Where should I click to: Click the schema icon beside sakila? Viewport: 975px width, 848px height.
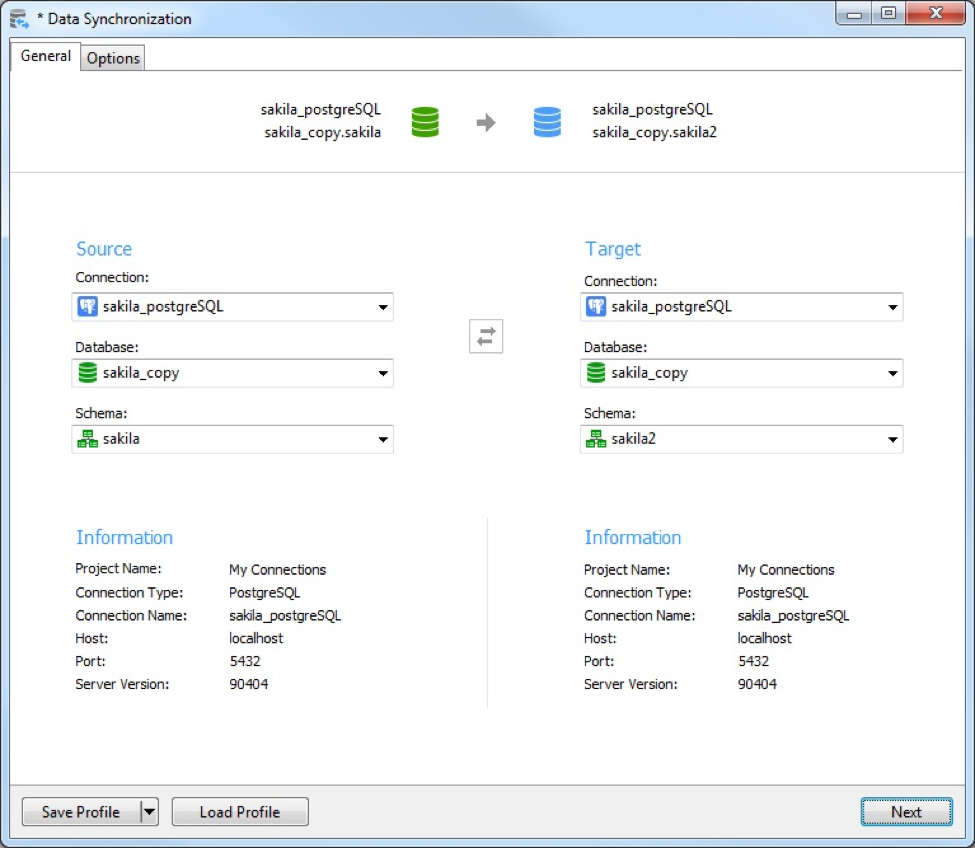tap(88, 439)
